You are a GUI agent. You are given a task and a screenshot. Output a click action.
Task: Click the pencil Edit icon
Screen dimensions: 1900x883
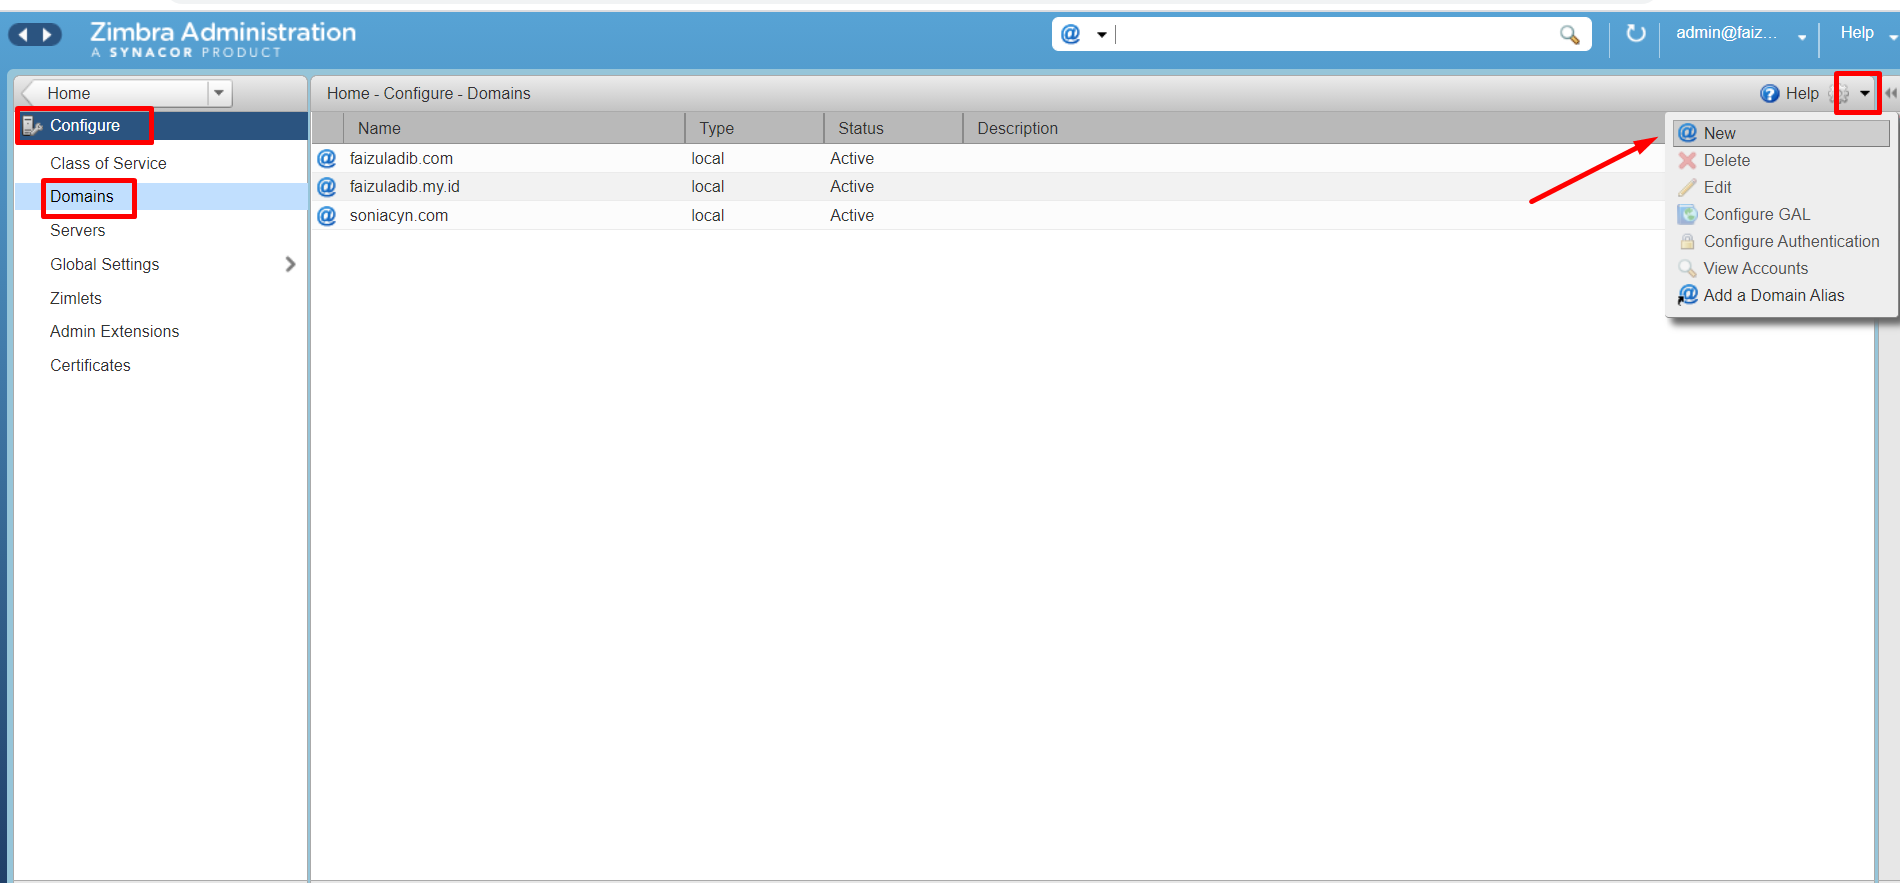[1687, 187]
